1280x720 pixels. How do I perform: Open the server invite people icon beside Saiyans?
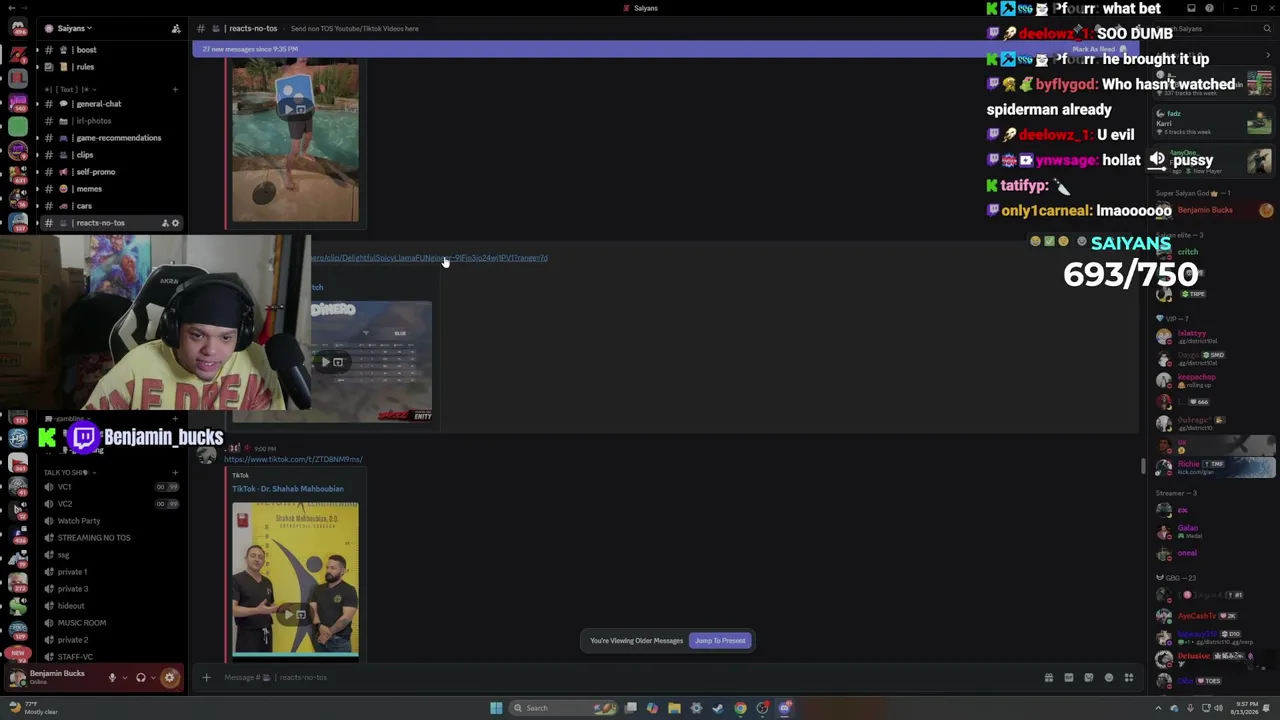pyautogui.click(x=176, y=28)
